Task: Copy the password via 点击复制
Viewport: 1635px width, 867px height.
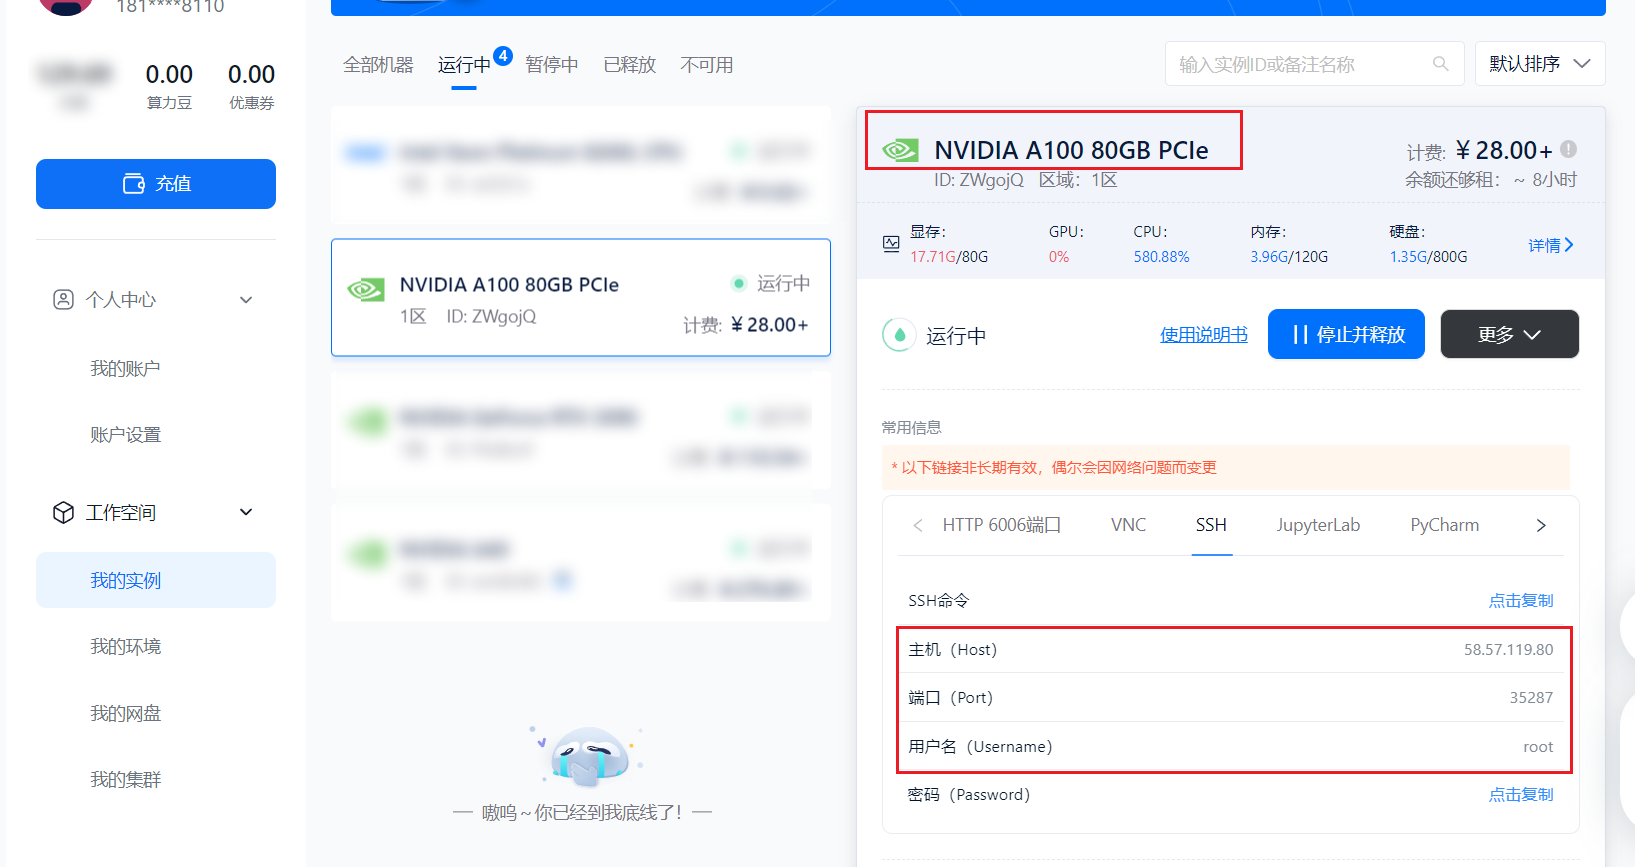Action: click(x=1521, y=795)
